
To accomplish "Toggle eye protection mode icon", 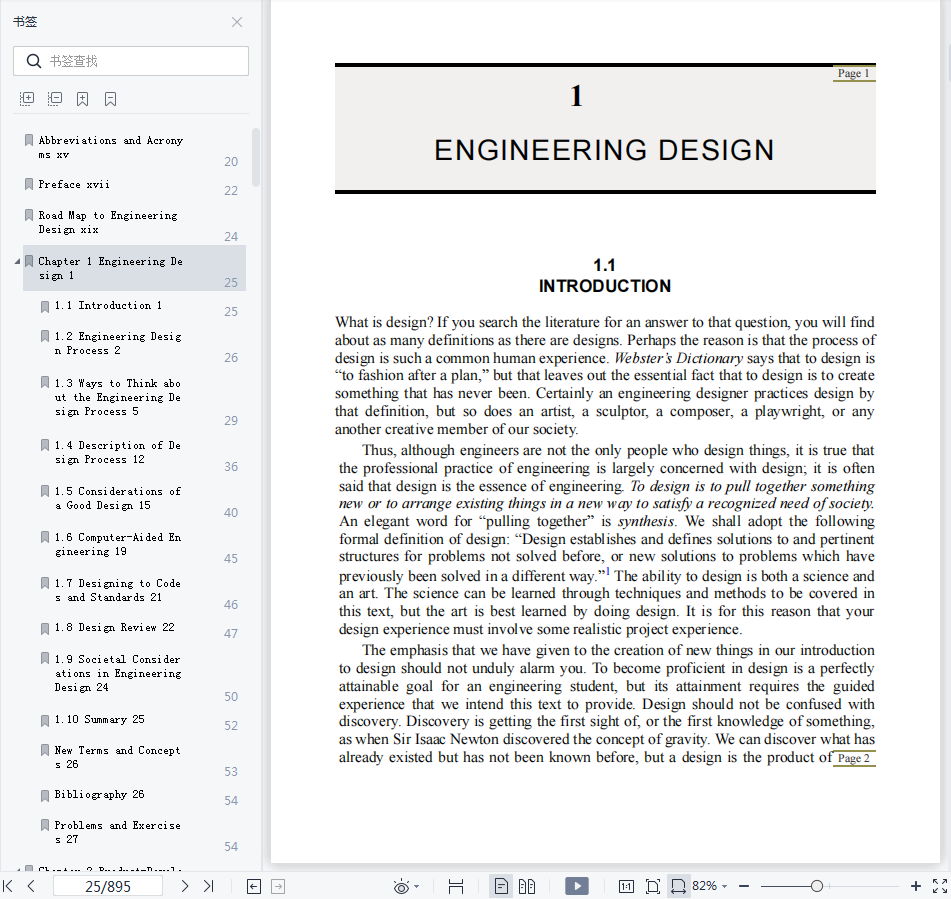I will coord(401,887).
